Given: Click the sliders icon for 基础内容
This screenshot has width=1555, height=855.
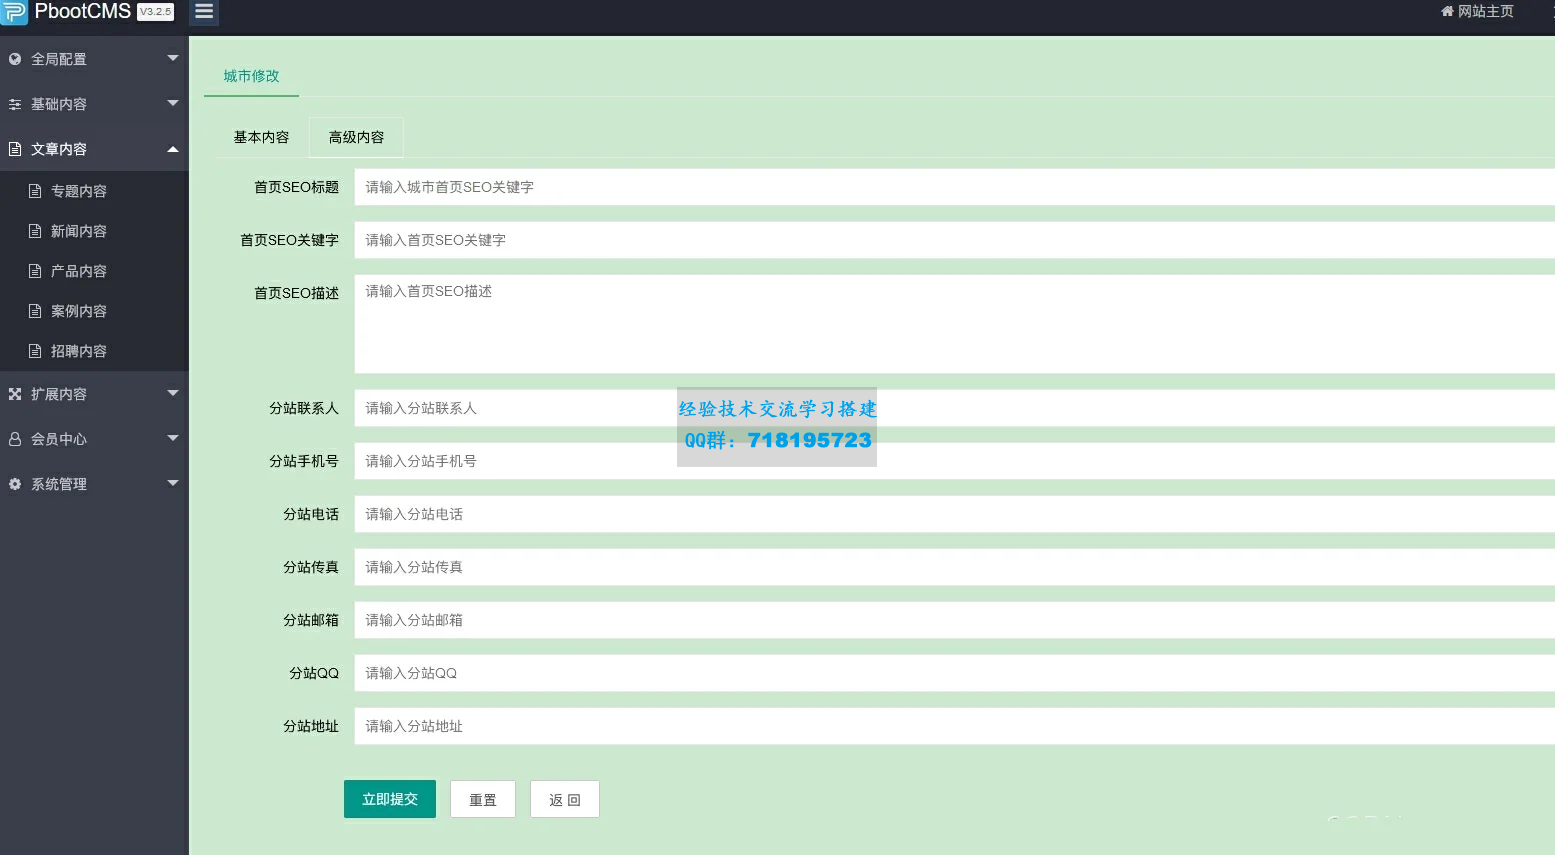Looking at the screenshot, I should point(15,104).
